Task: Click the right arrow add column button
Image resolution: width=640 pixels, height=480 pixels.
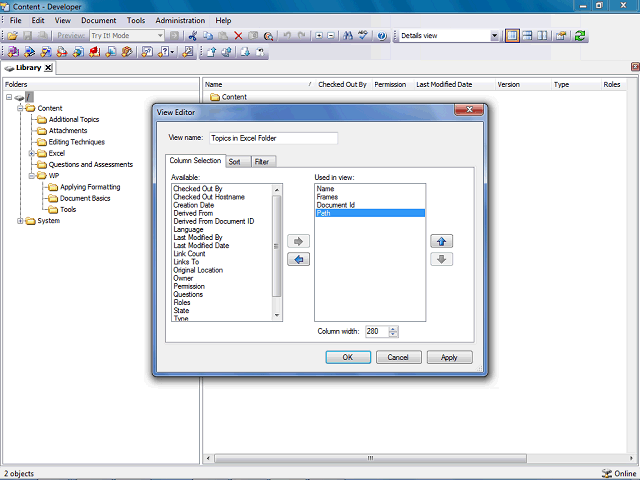Action: click(x=298, y=241)
